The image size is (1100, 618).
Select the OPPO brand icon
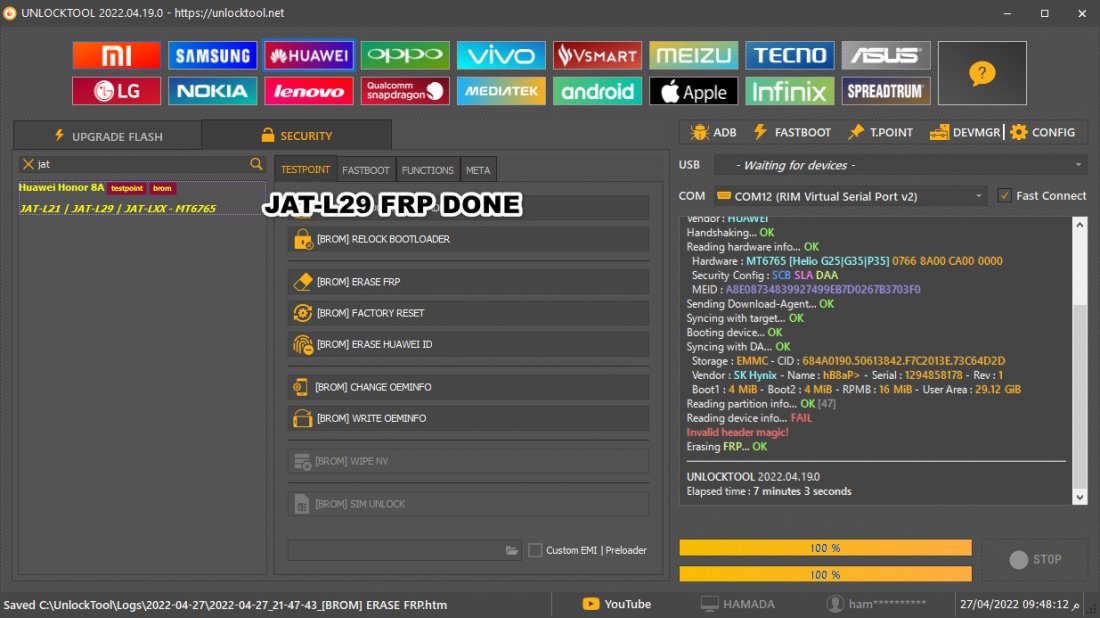tap(405, 55)
